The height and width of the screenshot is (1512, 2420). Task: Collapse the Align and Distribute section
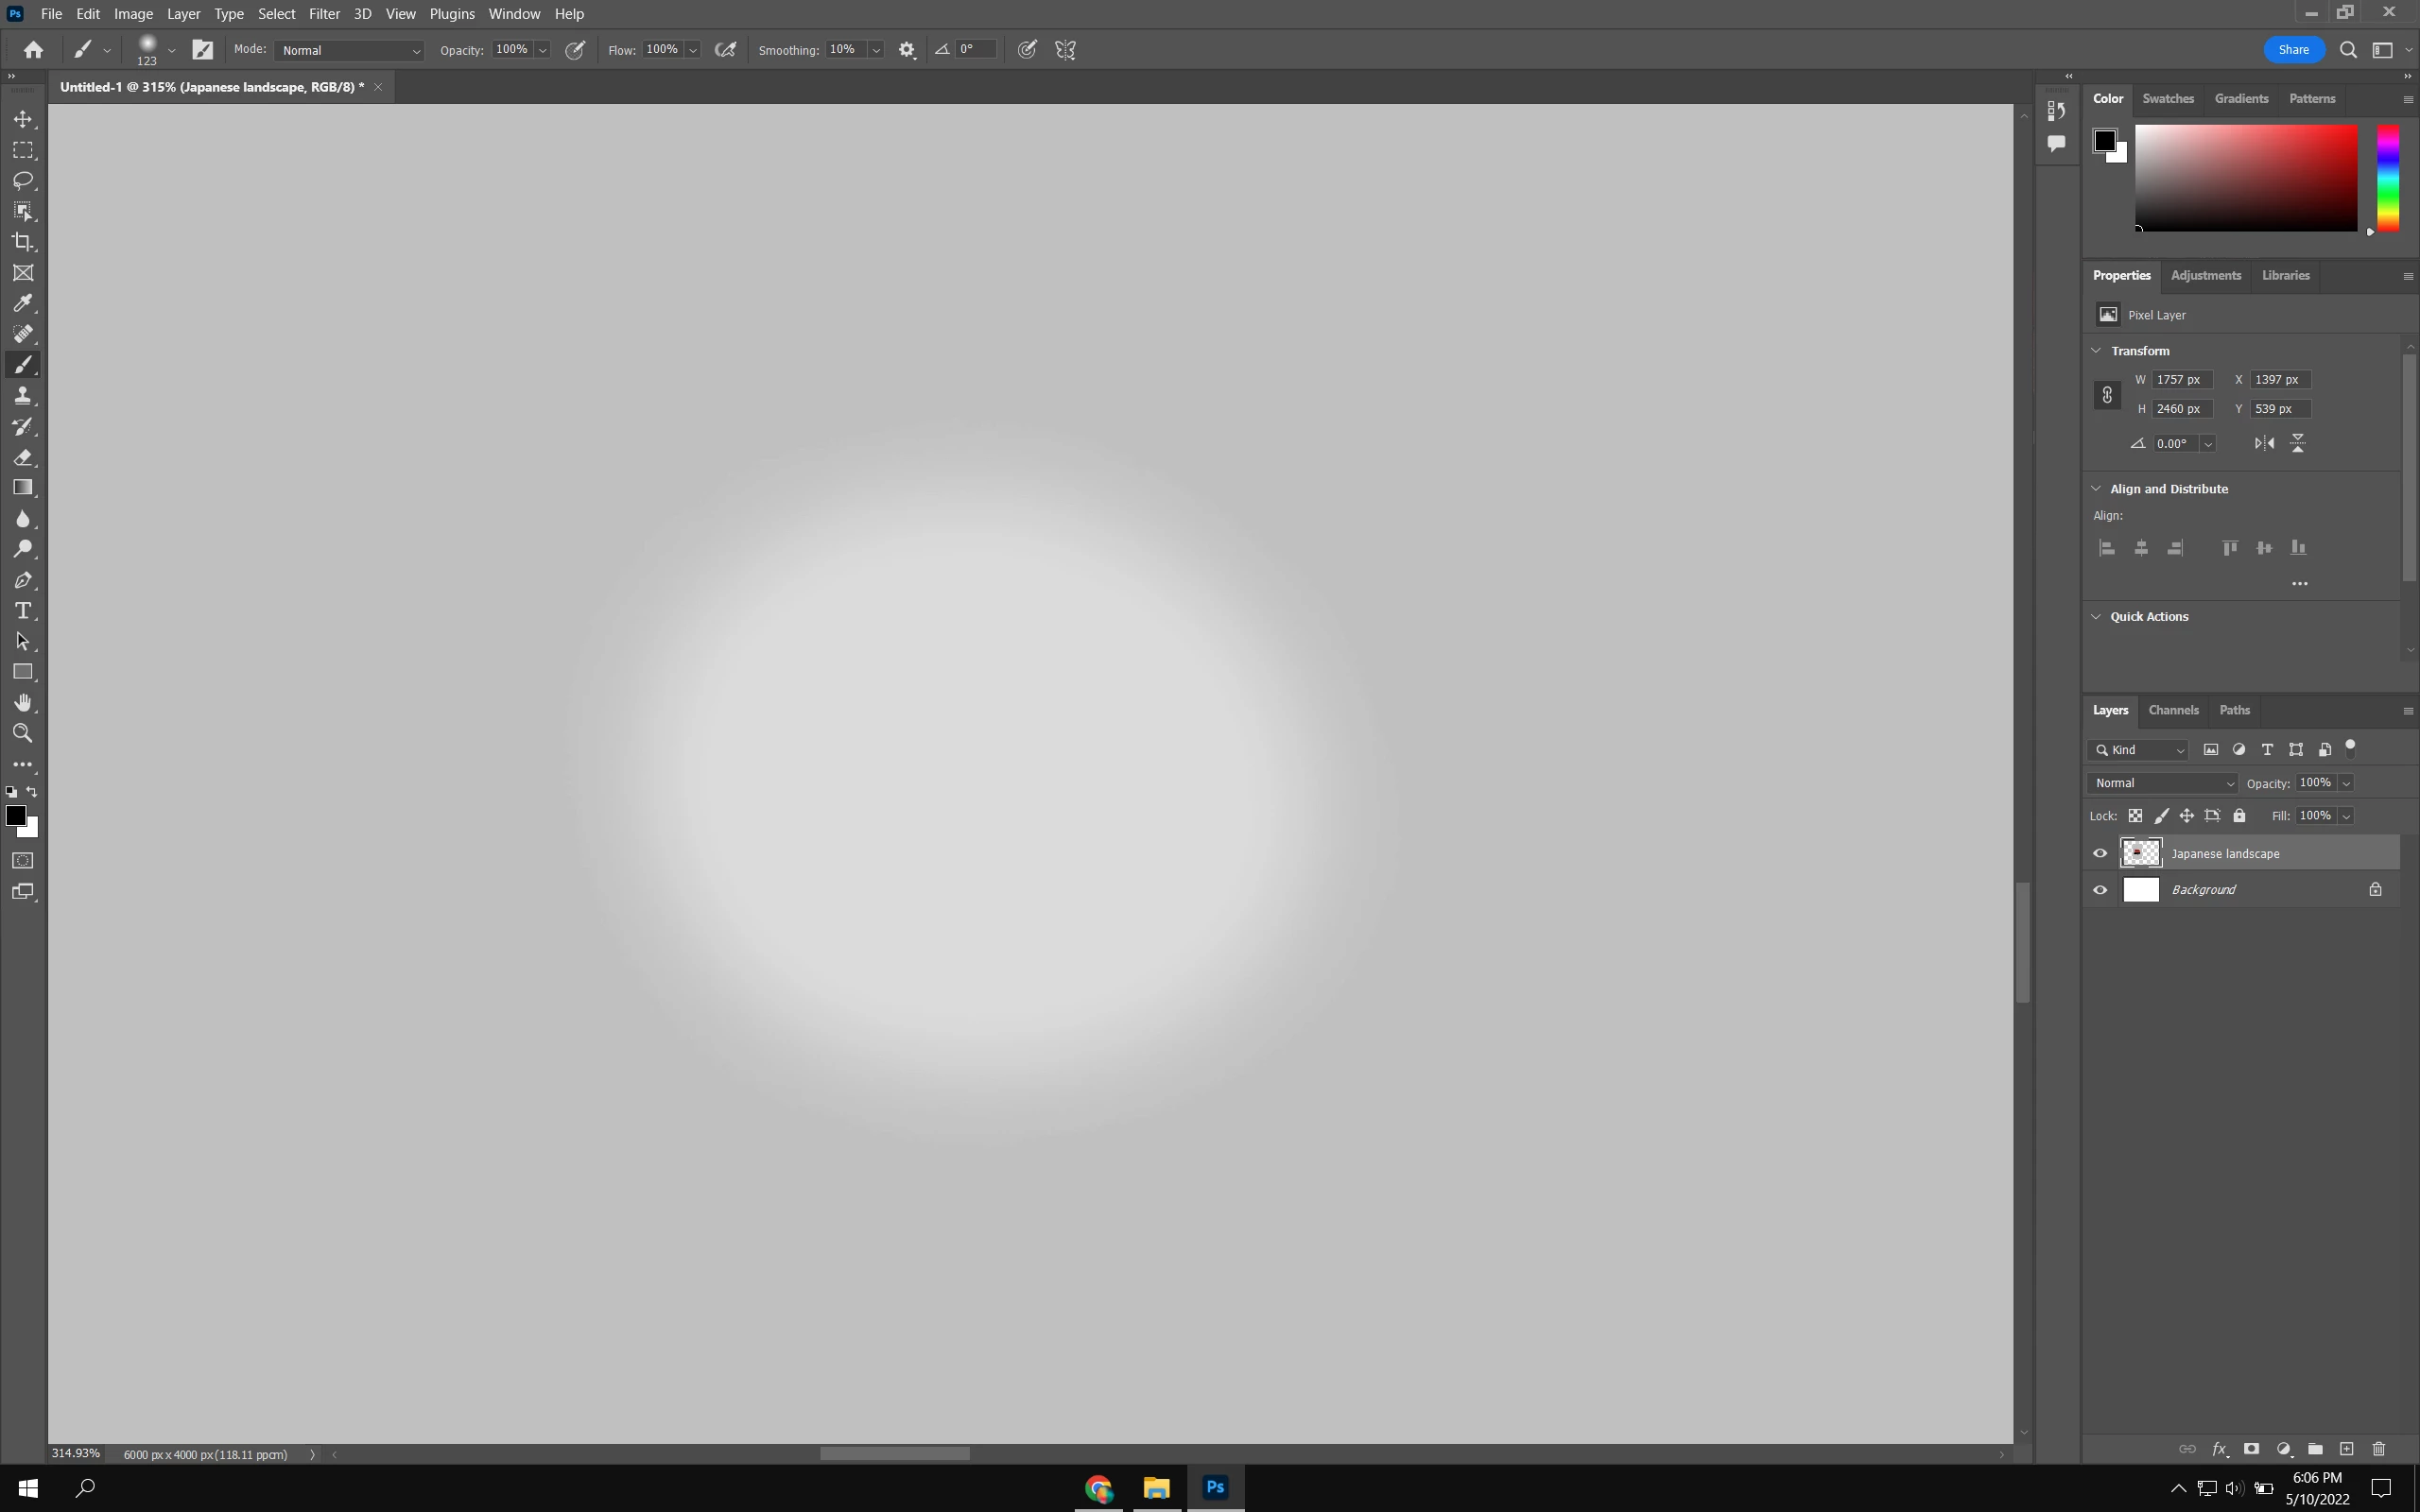pyautogui.click(x=2096, y=489)
